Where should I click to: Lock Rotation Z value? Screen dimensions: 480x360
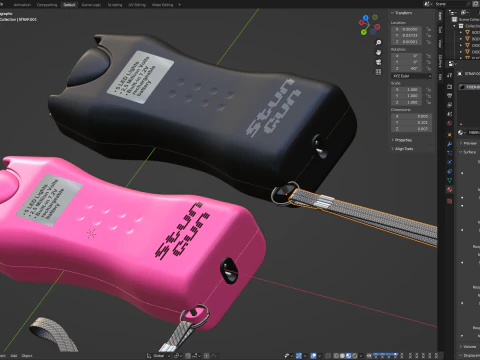click(429, 69)
